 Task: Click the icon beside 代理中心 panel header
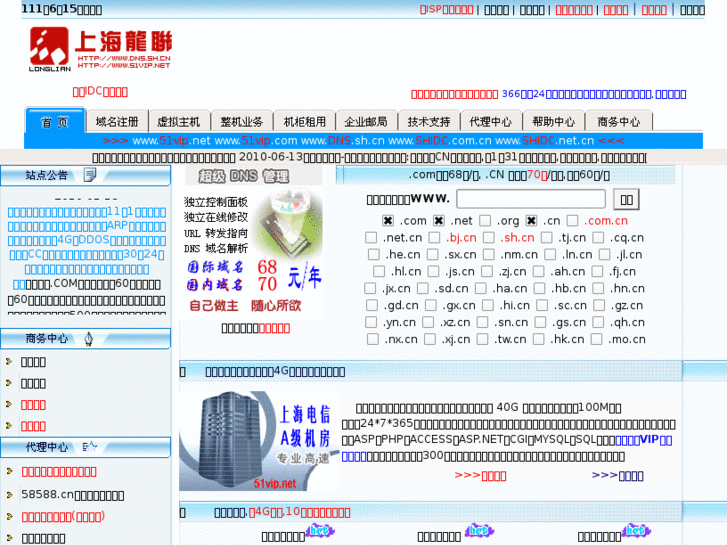pos(89,447)
